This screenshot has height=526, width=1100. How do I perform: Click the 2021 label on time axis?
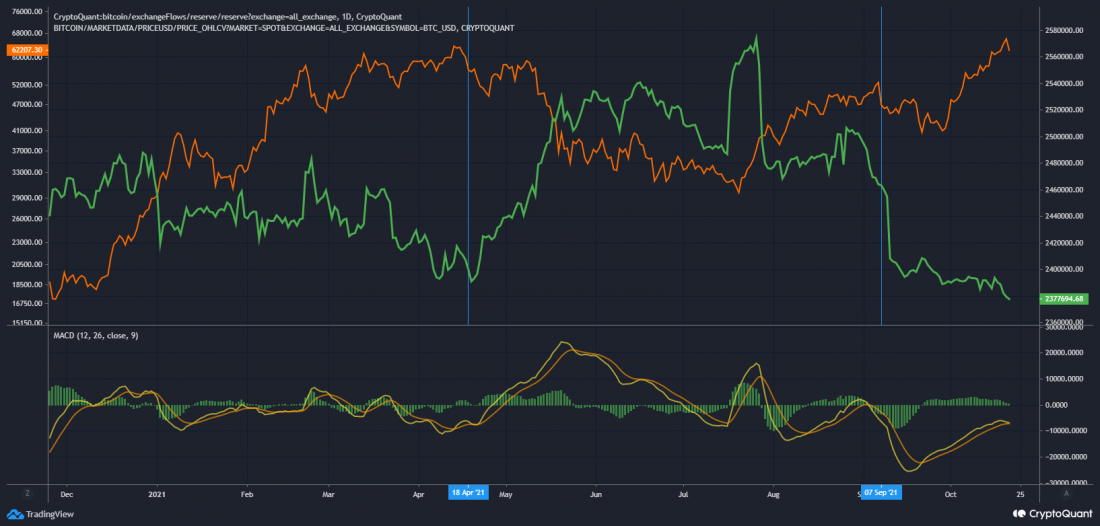pos(155,493)
